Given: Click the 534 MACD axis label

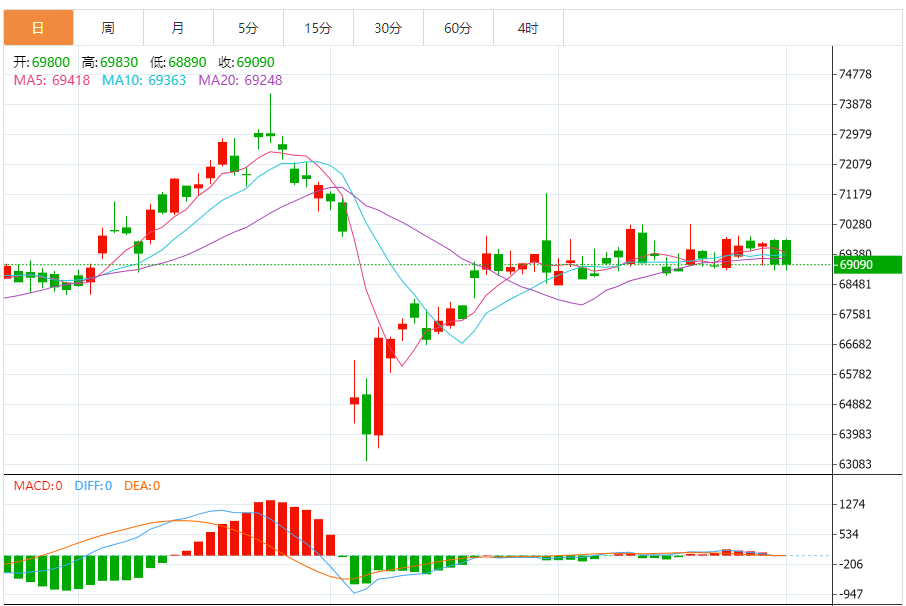Looking at the screenshot, I should pyautogui.click(x=849, y=534).
